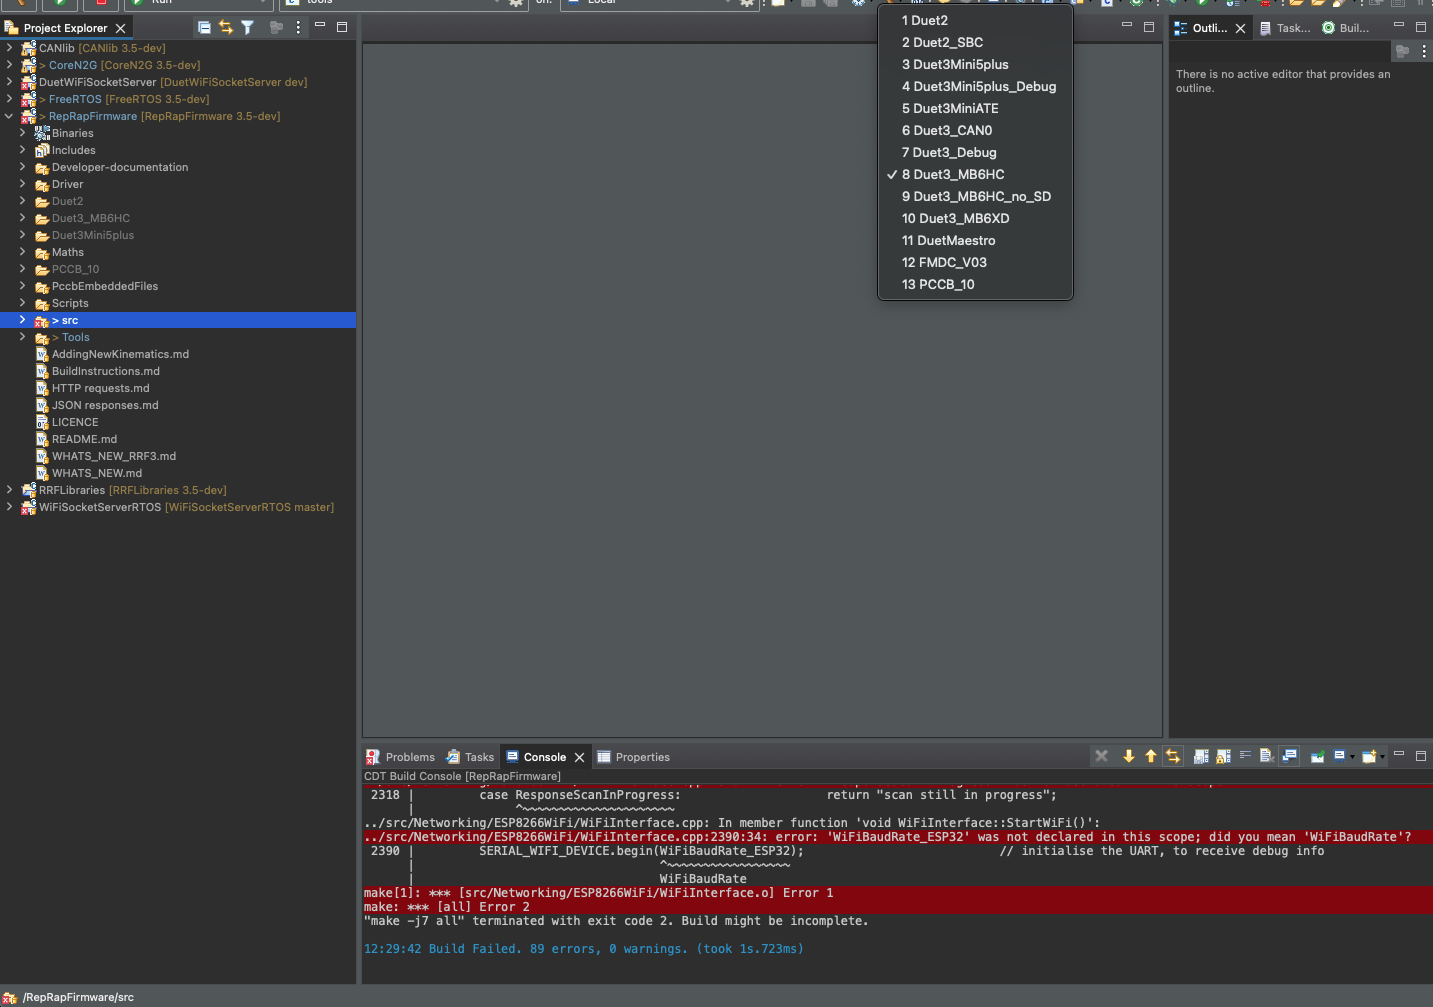
Task: Toggle Scroll Lock in console toolbar
Action: click(1223, 756)
